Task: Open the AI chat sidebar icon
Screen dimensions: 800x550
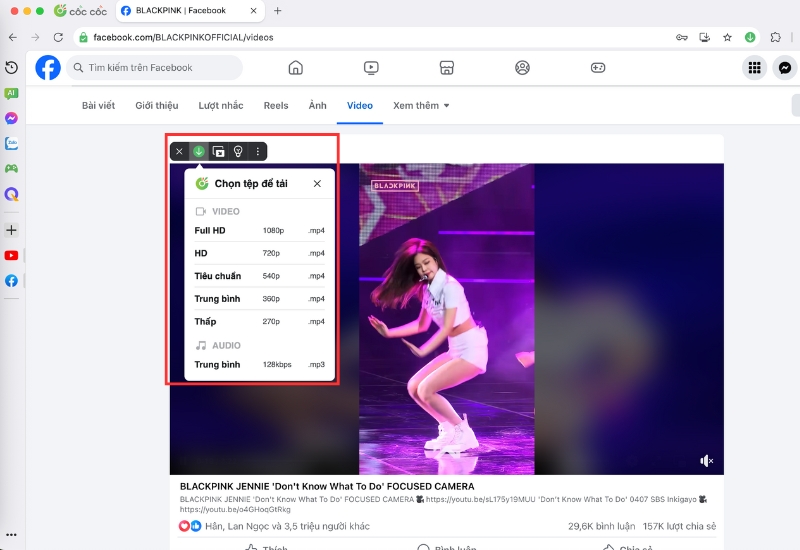Action: pyautogui.click(x=11, y=93)
